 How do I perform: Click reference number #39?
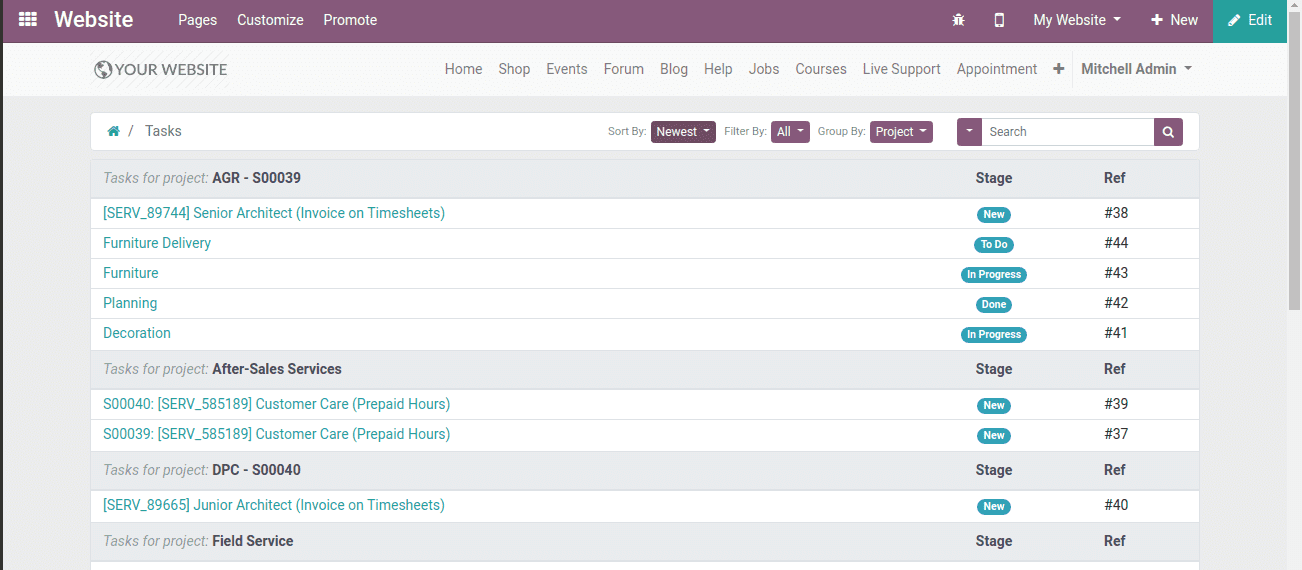[x=1116, y=404]
